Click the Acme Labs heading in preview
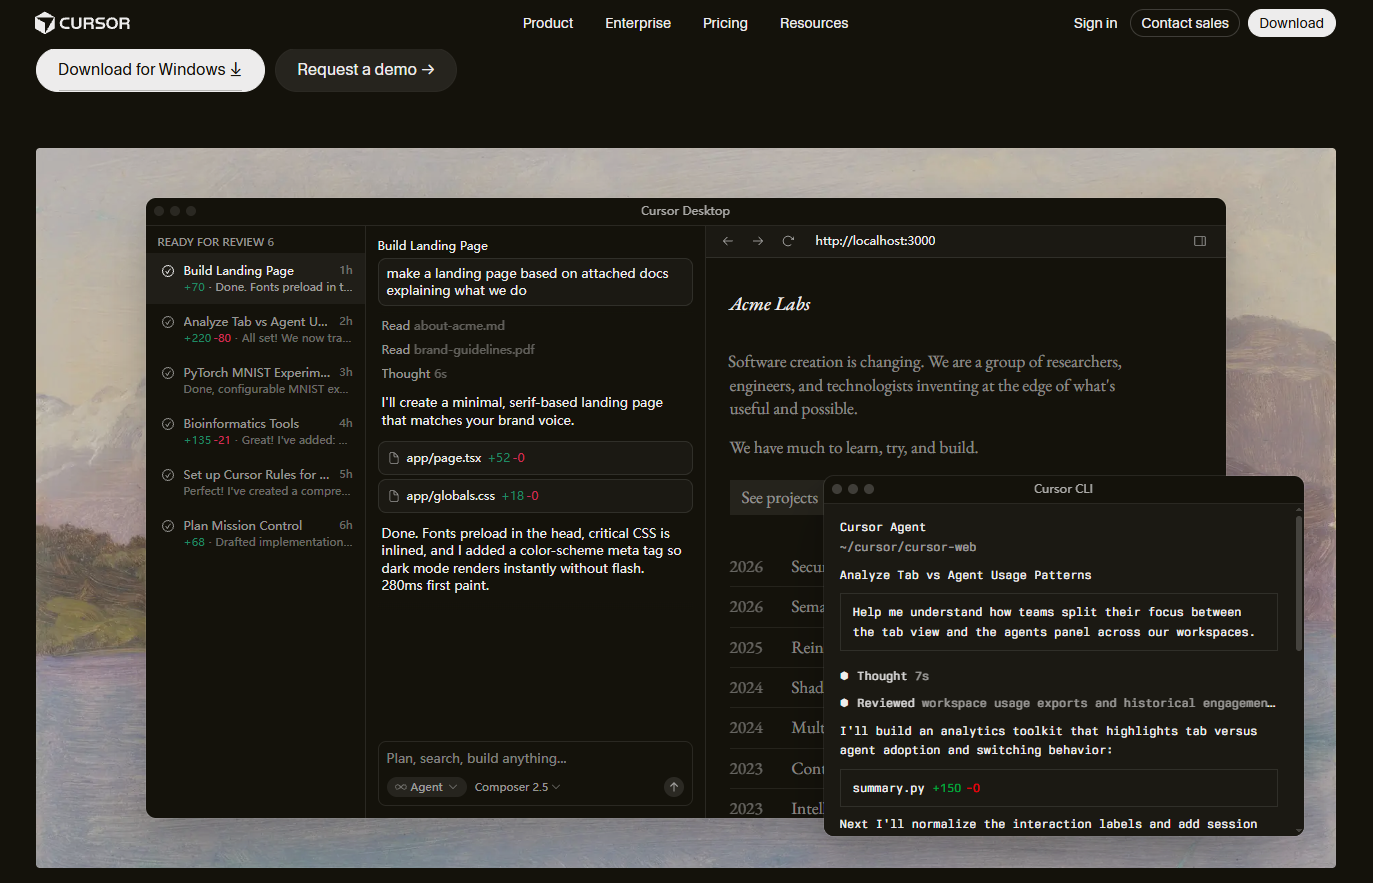1373x883 pixels. pyautogui.click(x=770, y=304)
